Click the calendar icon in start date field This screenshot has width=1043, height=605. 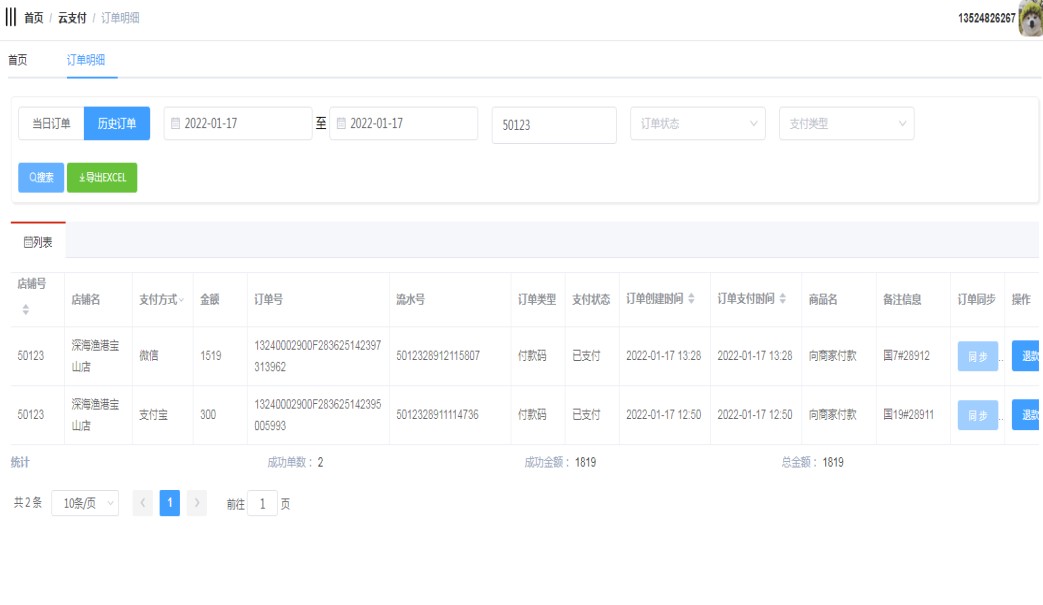(176, 124)
